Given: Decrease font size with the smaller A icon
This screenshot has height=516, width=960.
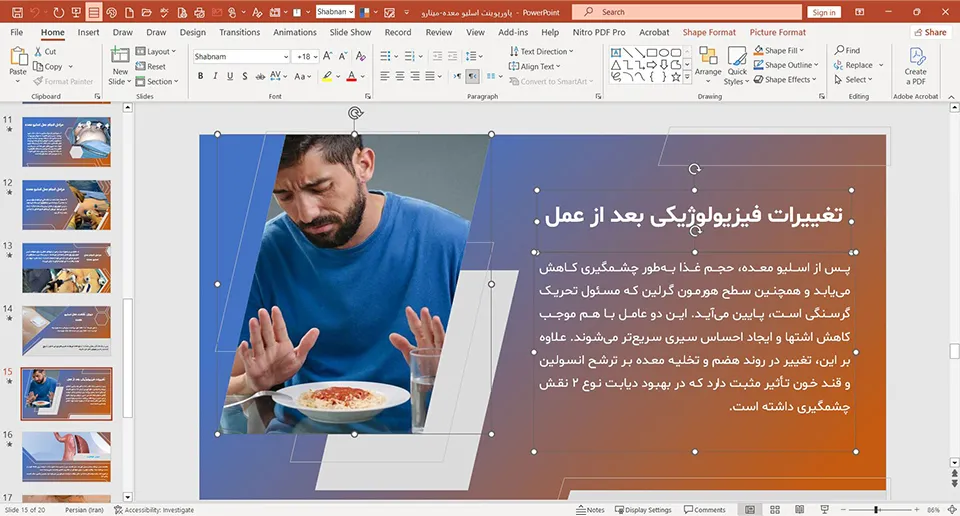Looking at the screenshot, I should (343, 56).
